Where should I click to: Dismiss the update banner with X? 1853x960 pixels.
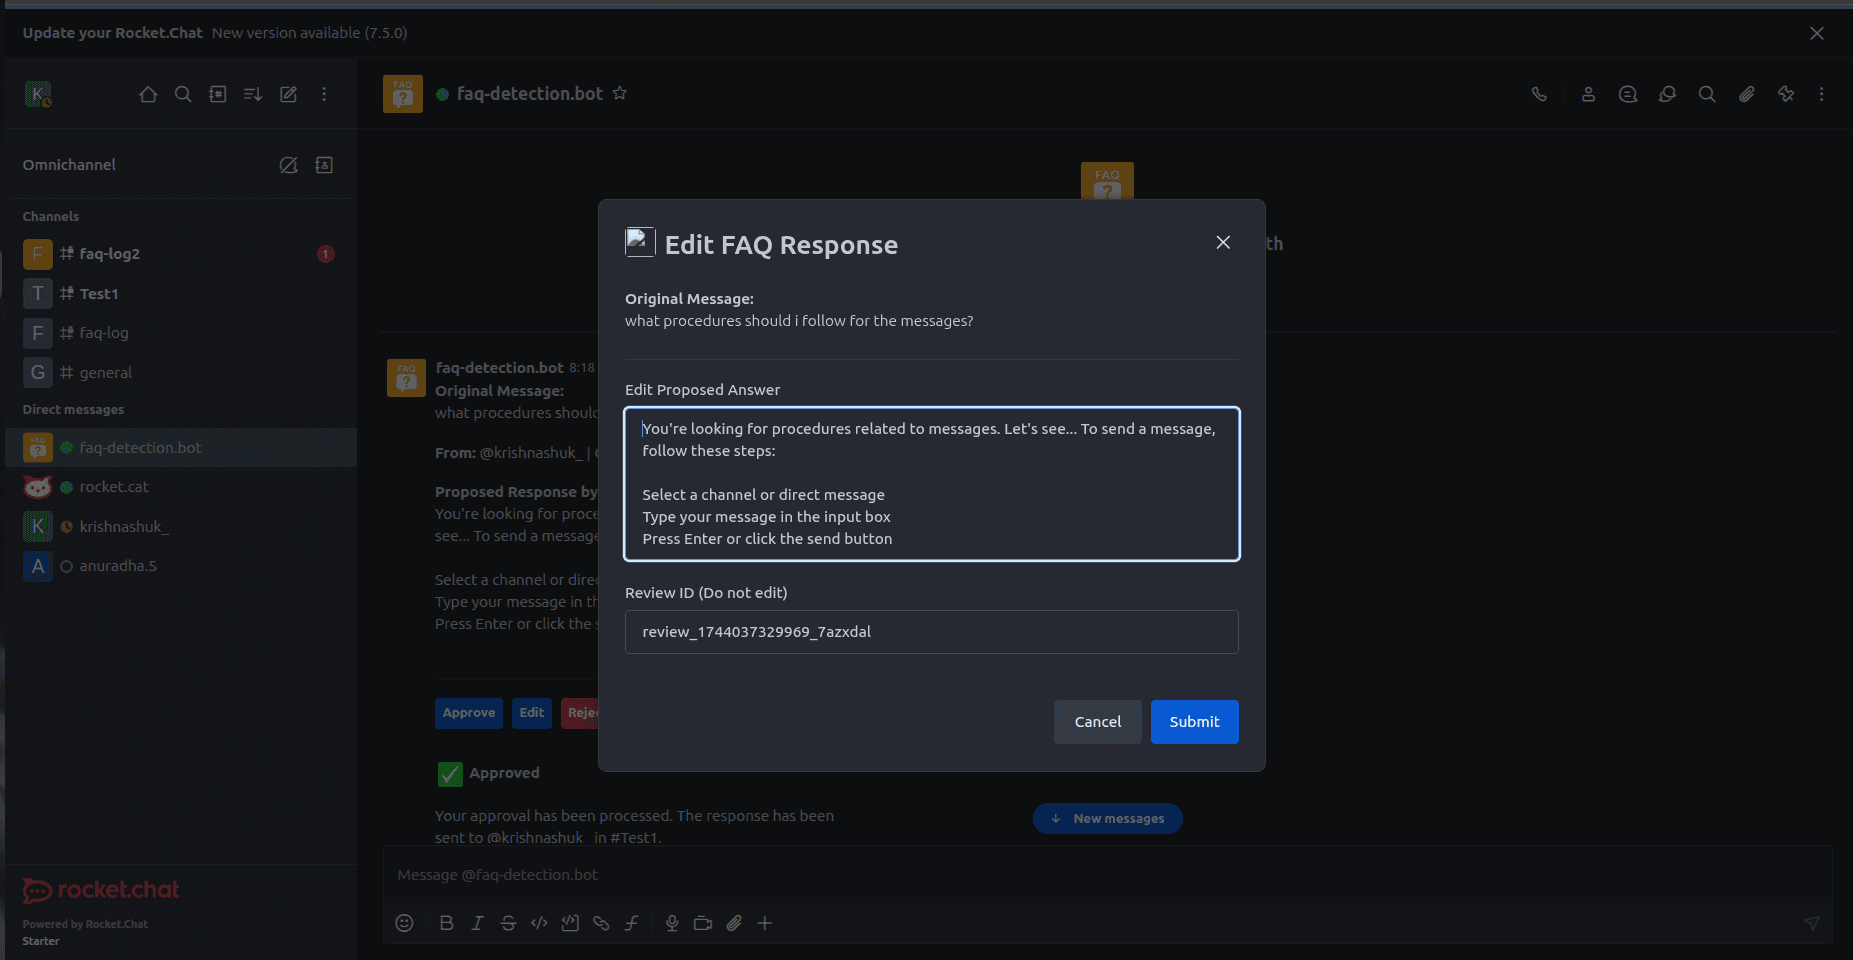[x=1817, y=33]
